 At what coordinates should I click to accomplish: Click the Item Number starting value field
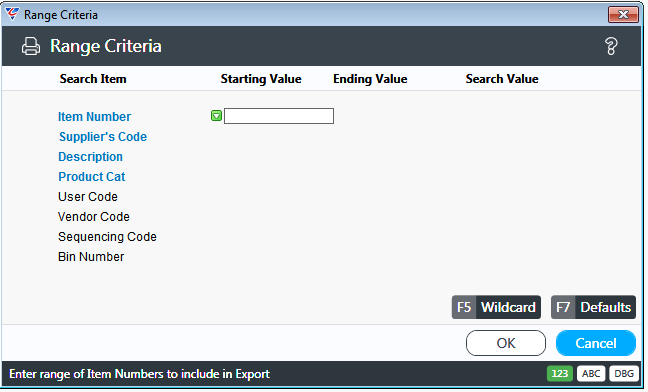tap(279, 116)
